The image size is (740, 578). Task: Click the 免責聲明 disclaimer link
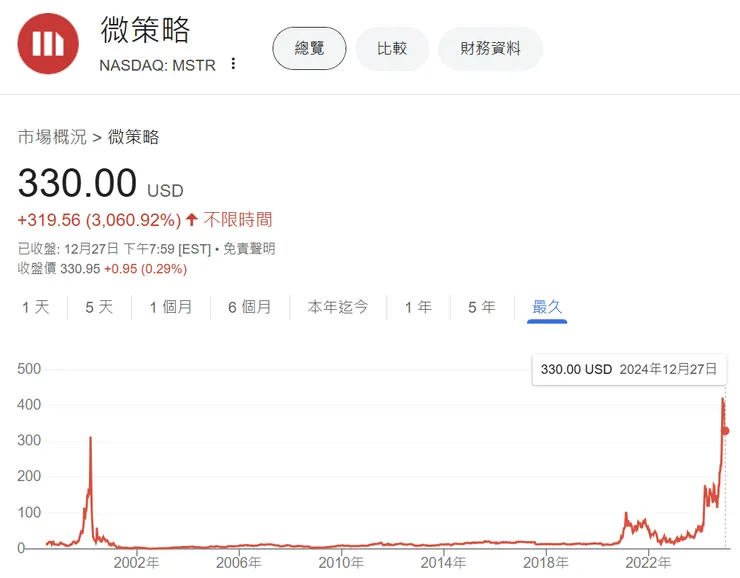(249, 249)
